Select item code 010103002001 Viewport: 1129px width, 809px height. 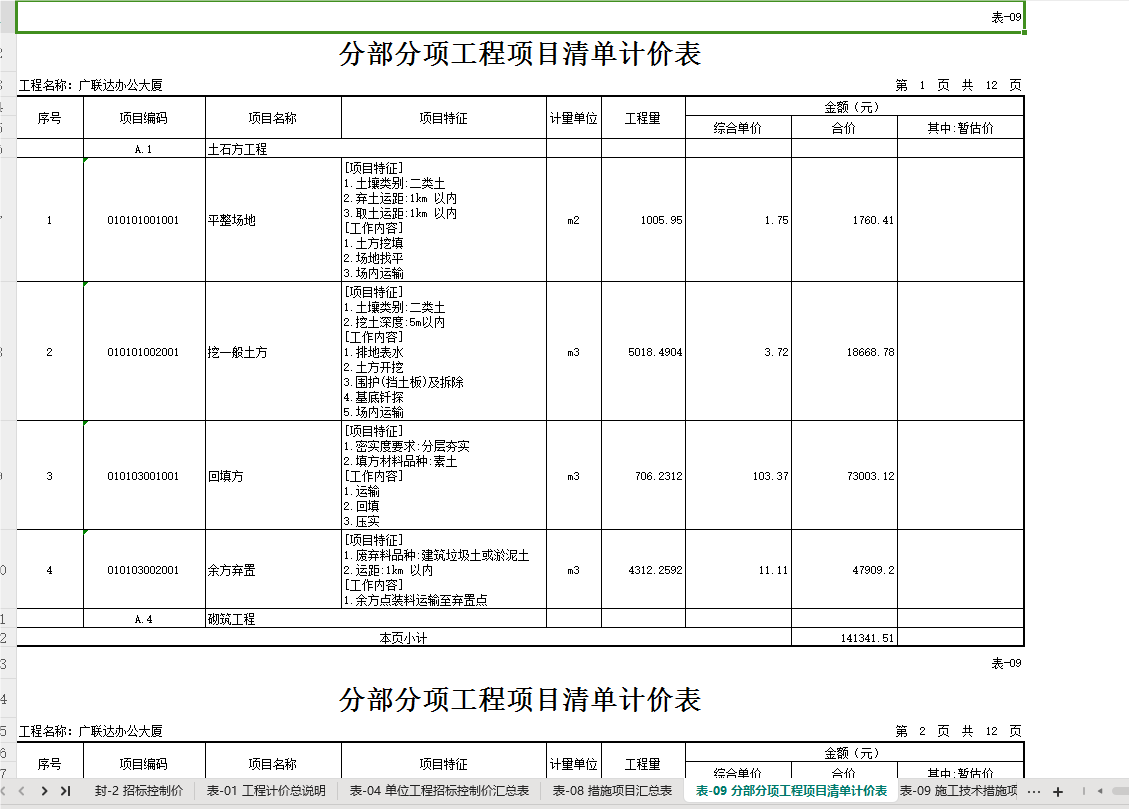click(143, 570)
